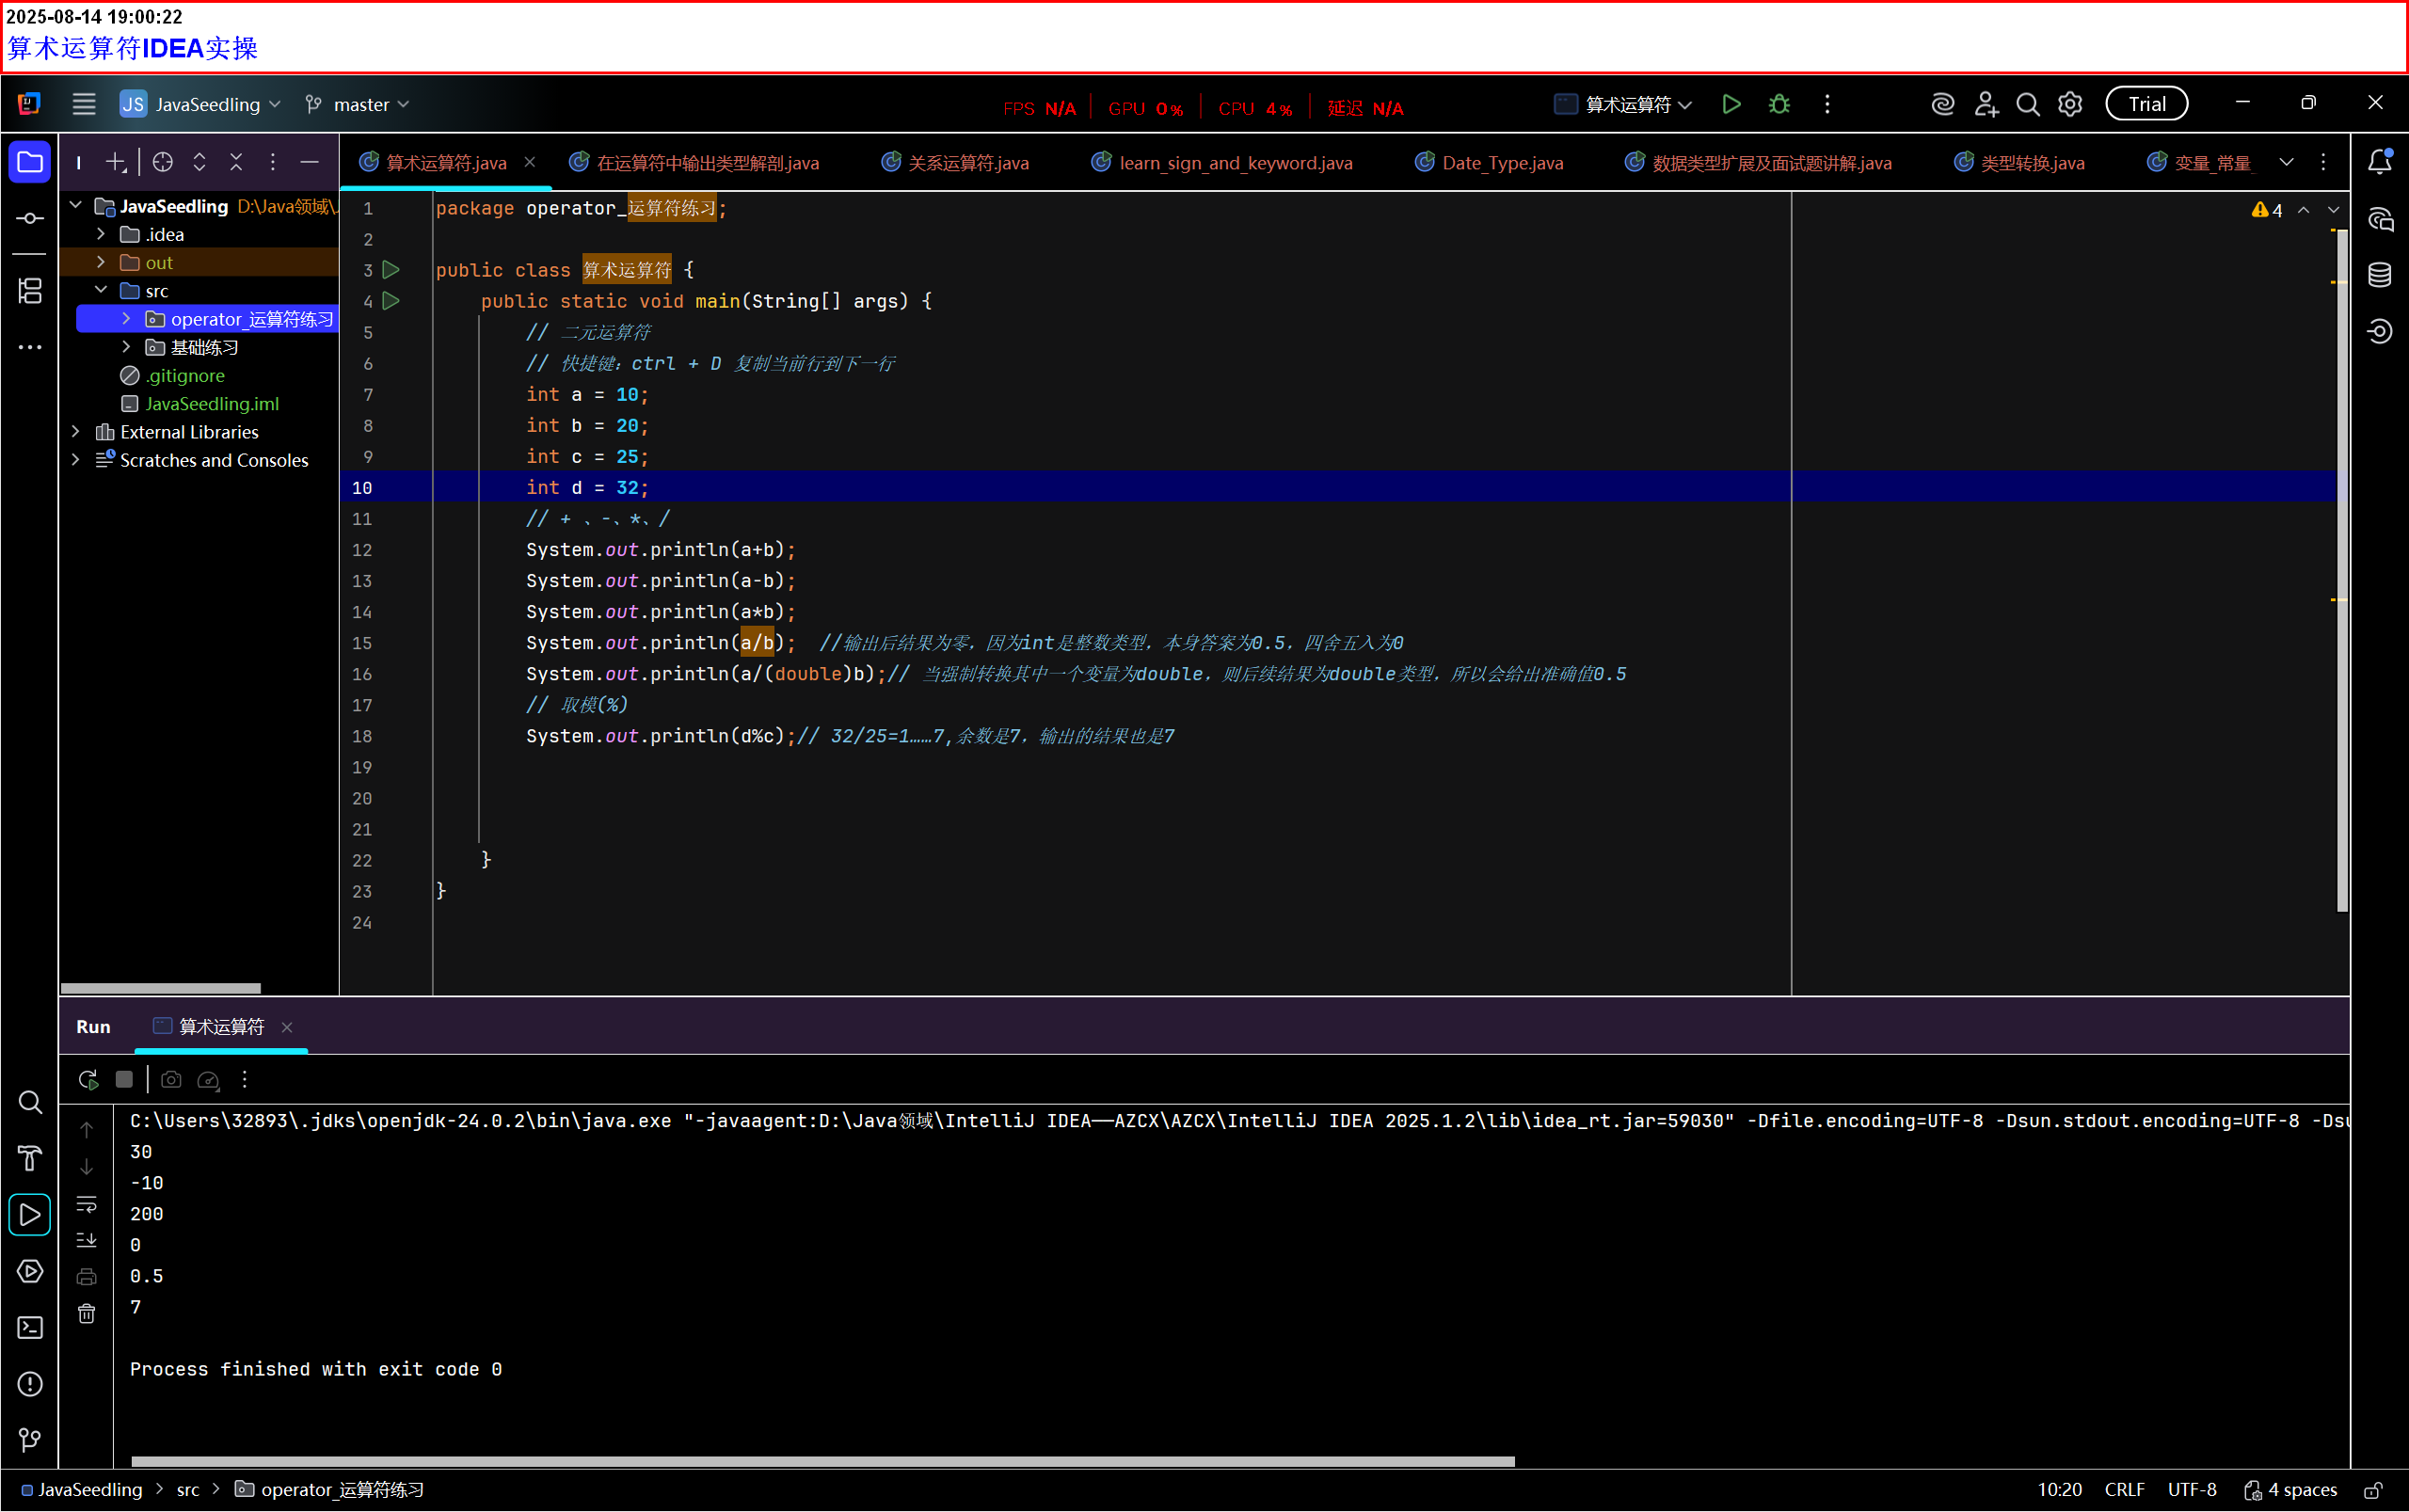Image resolution: width=2409 pixels, height=1512 pixels.
Task: Show hidden editor tabs chevron
Action: [2286, 162]
